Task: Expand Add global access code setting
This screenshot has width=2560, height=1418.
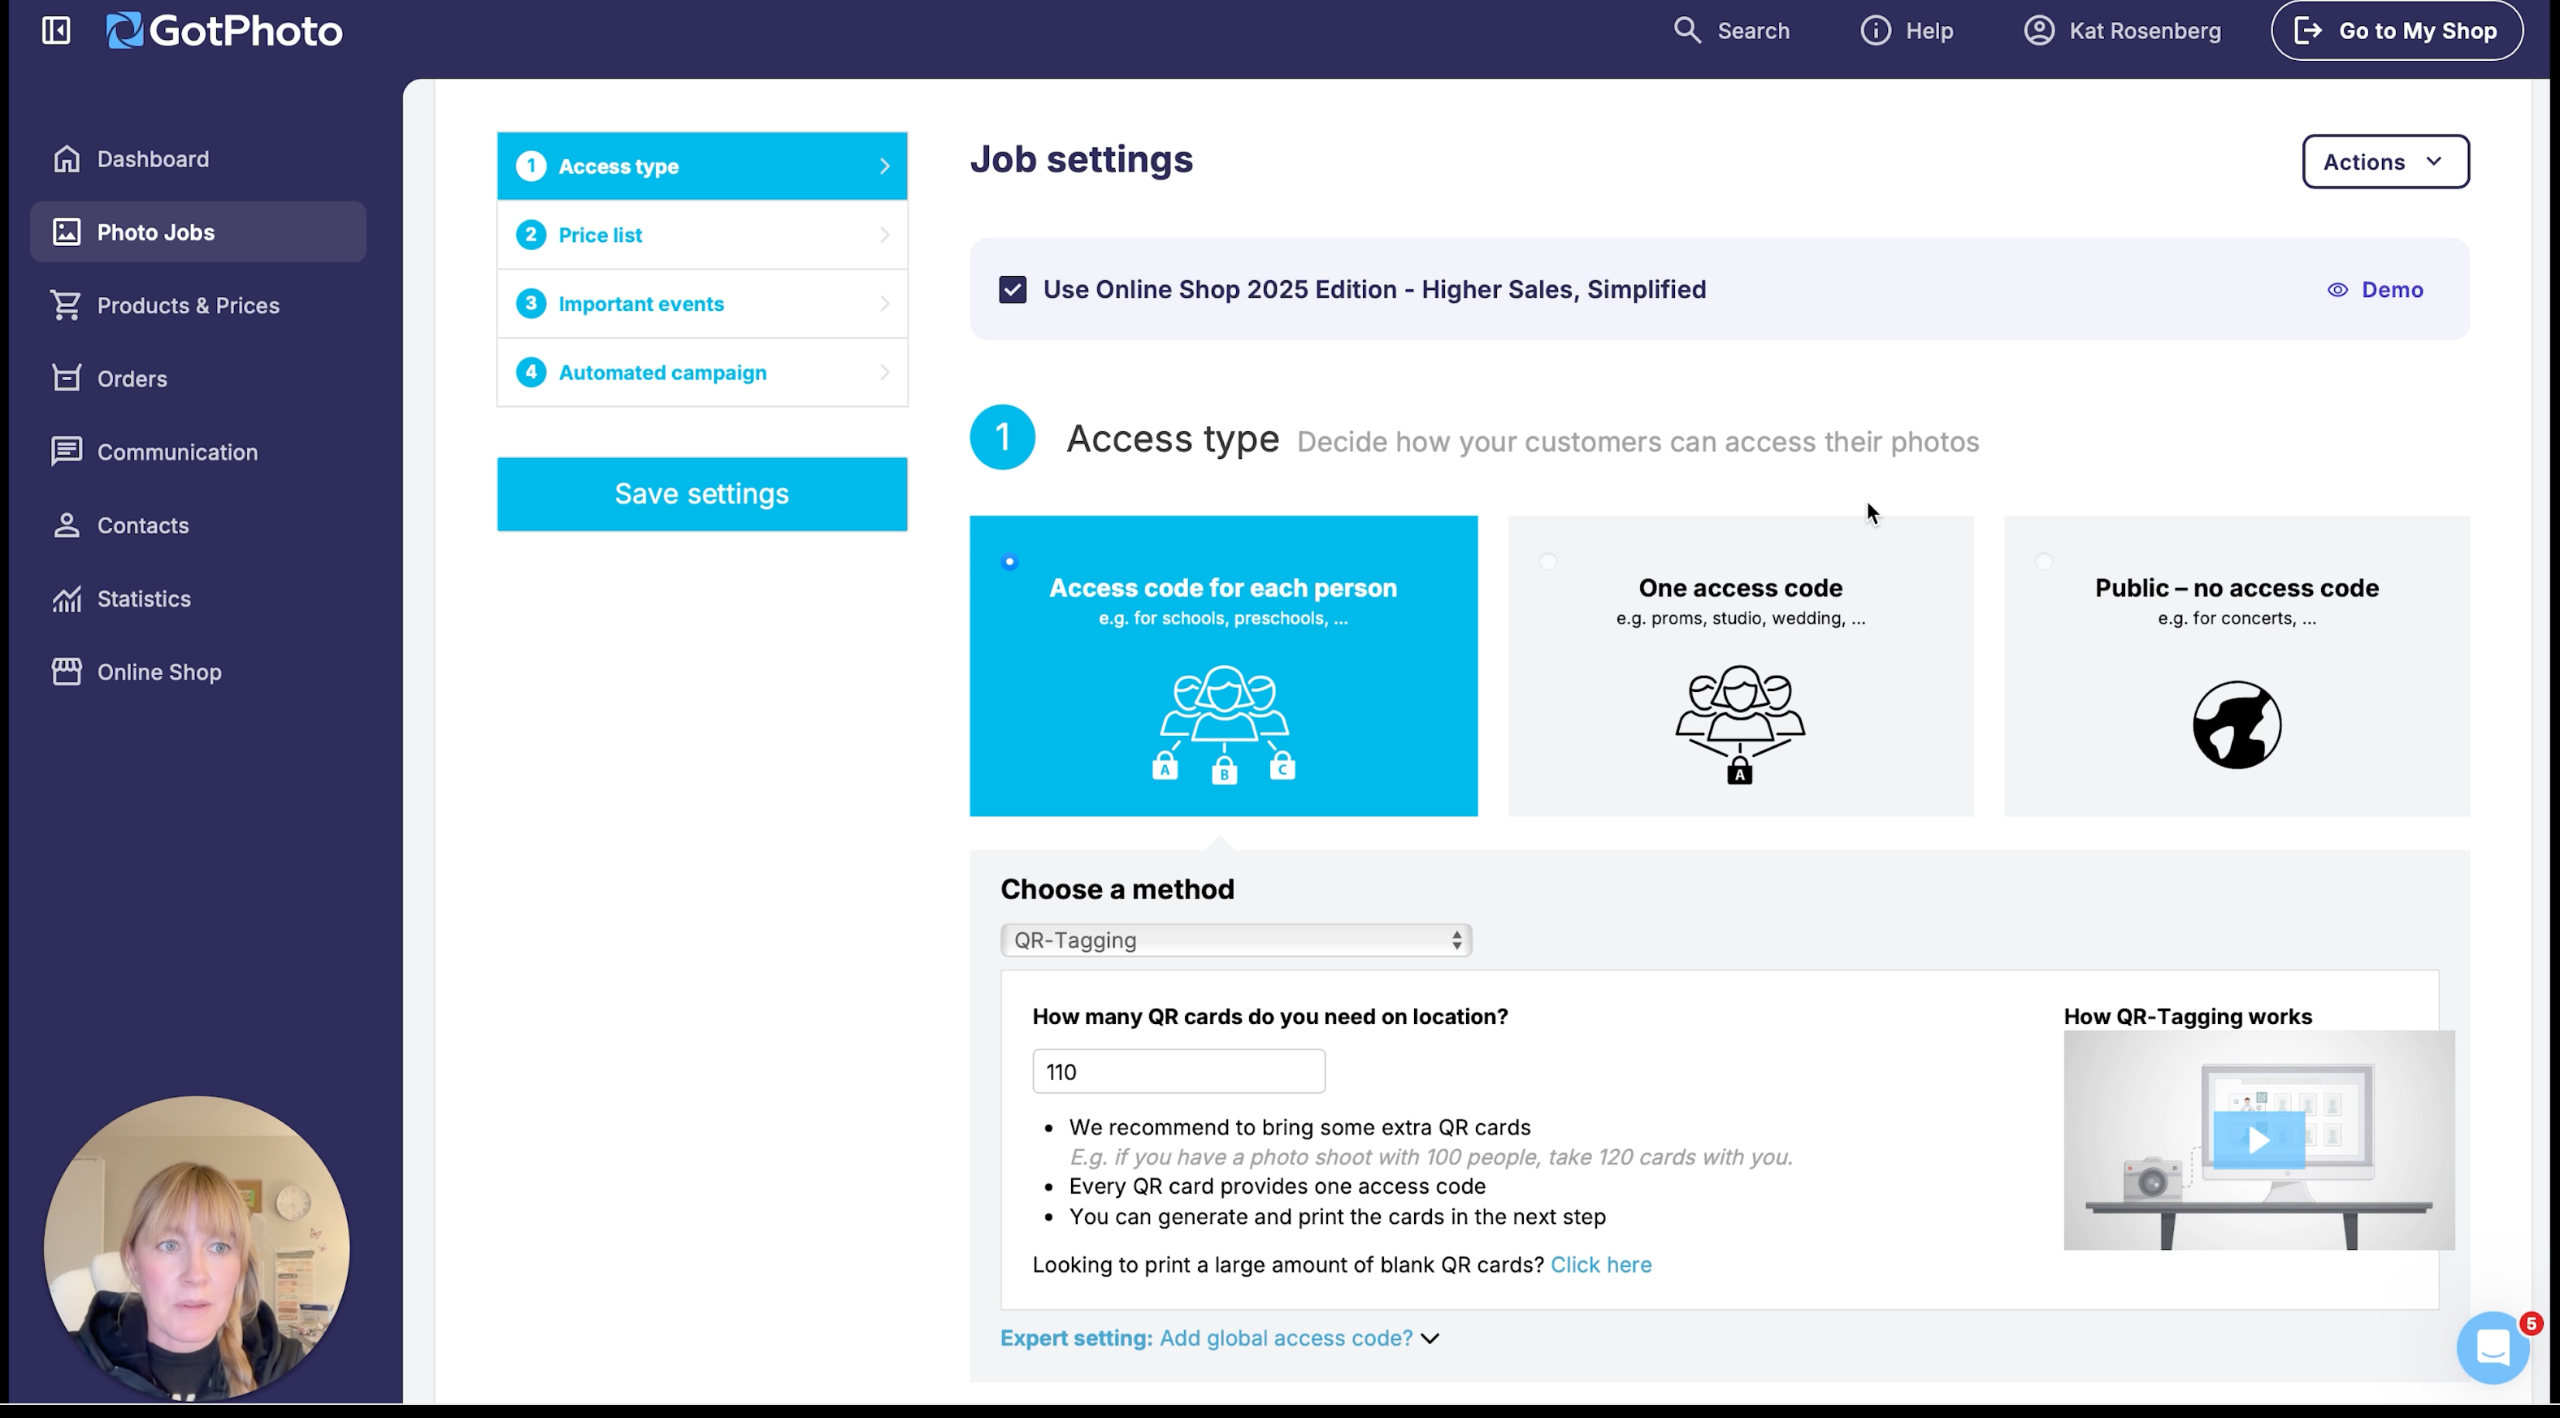Action: [1285, 1338]
